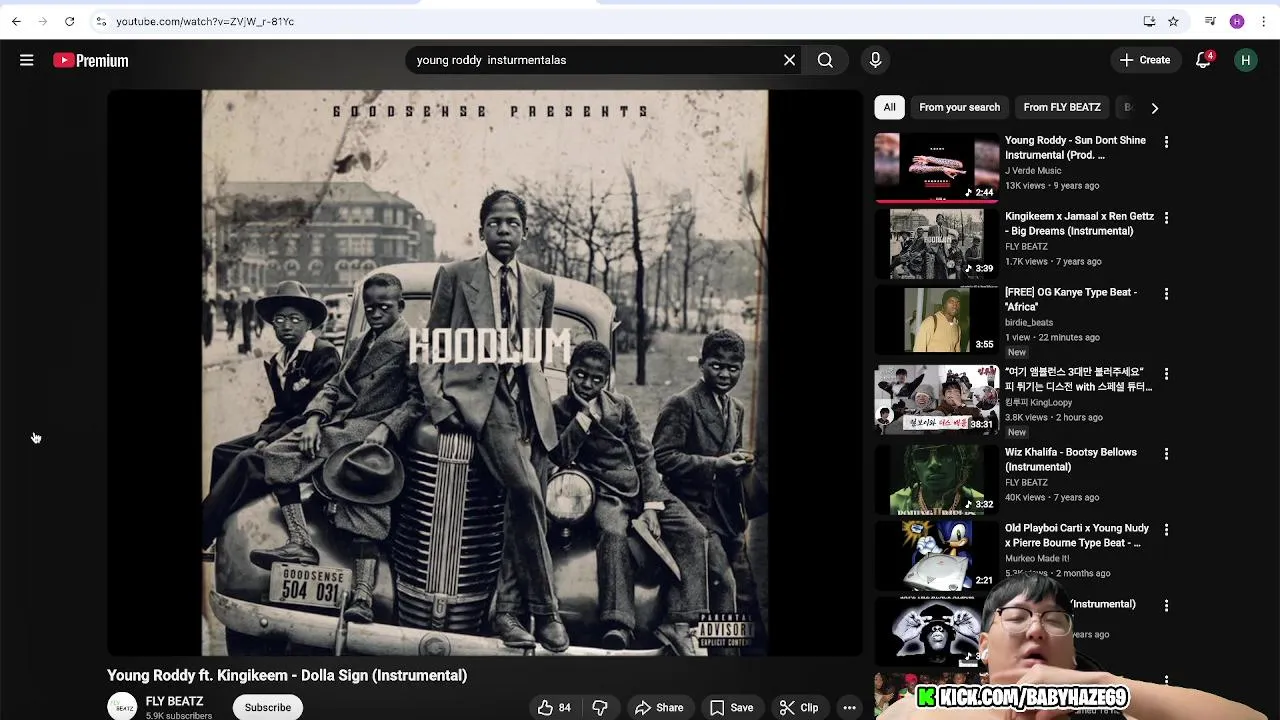Open options menu for Big Dreams Instrumental video

pos(1166,218)
